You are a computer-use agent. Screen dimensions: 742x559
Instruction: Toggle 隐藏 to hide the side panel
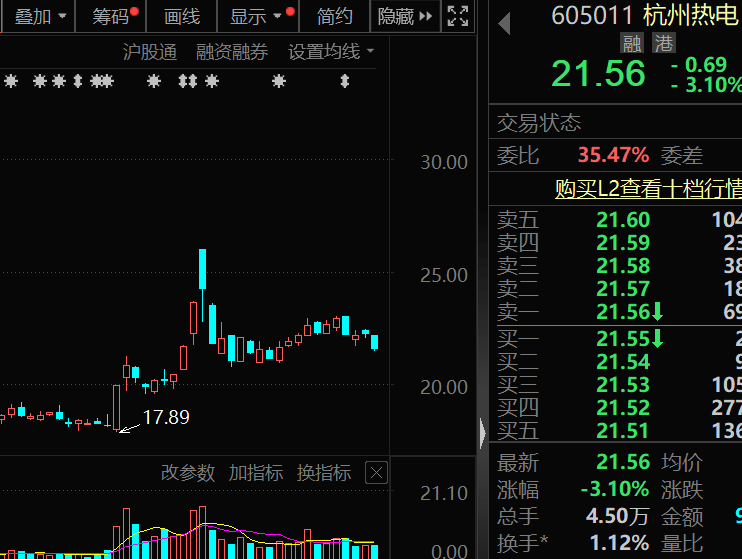click(404, 16)
